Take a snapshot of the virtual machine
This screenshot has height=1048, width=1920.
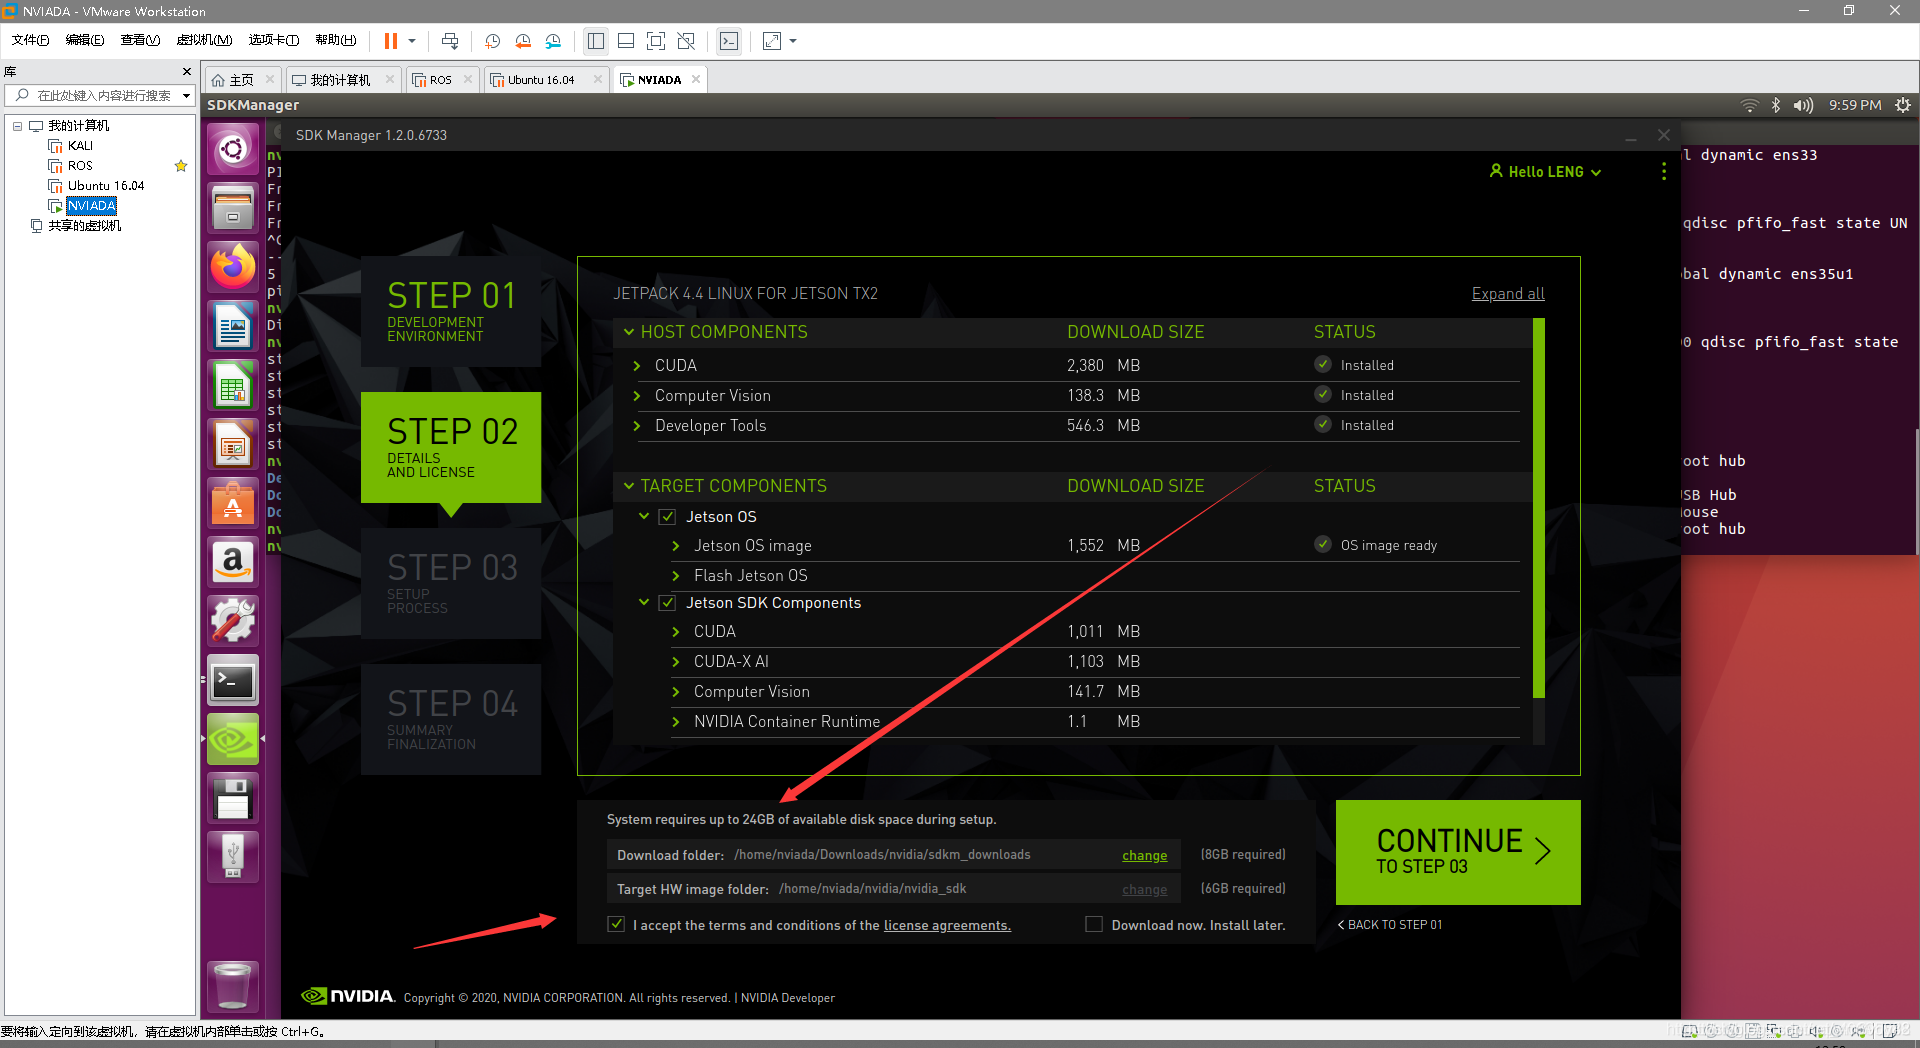tap(492, 41)
